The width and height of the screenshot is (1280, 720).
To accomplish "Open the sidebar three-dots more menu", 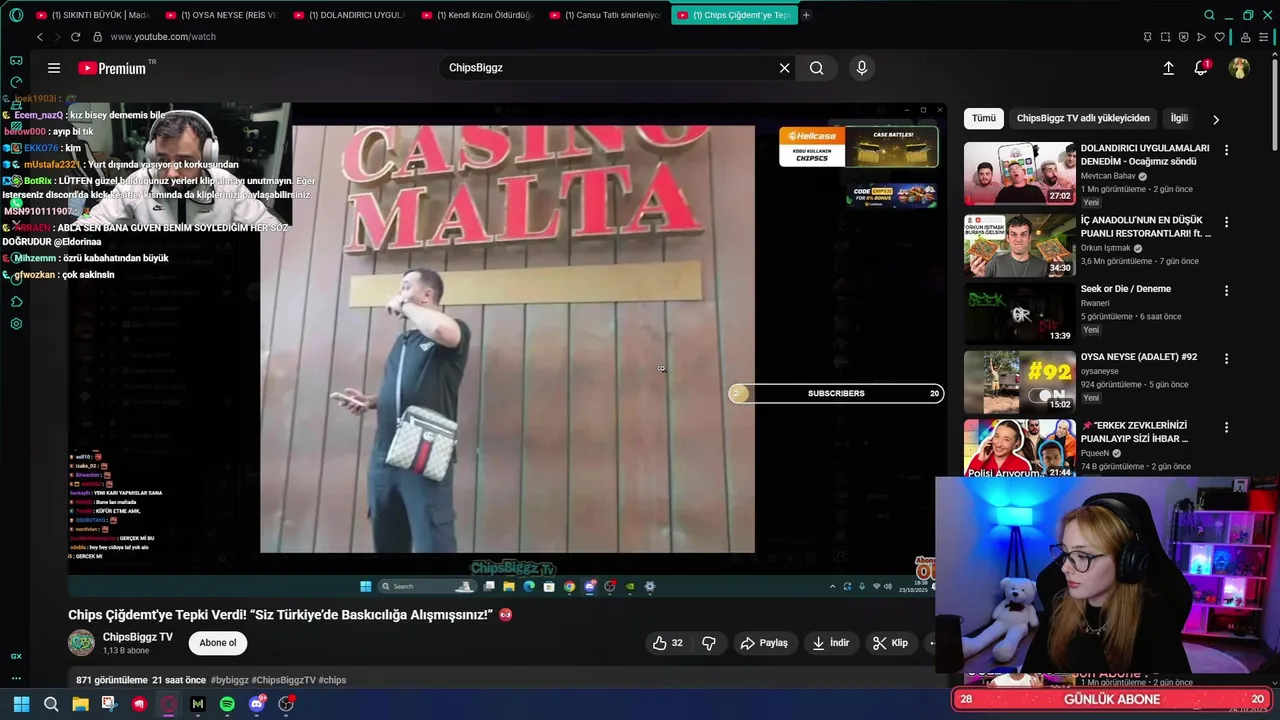I will click(x=16, y=677).
